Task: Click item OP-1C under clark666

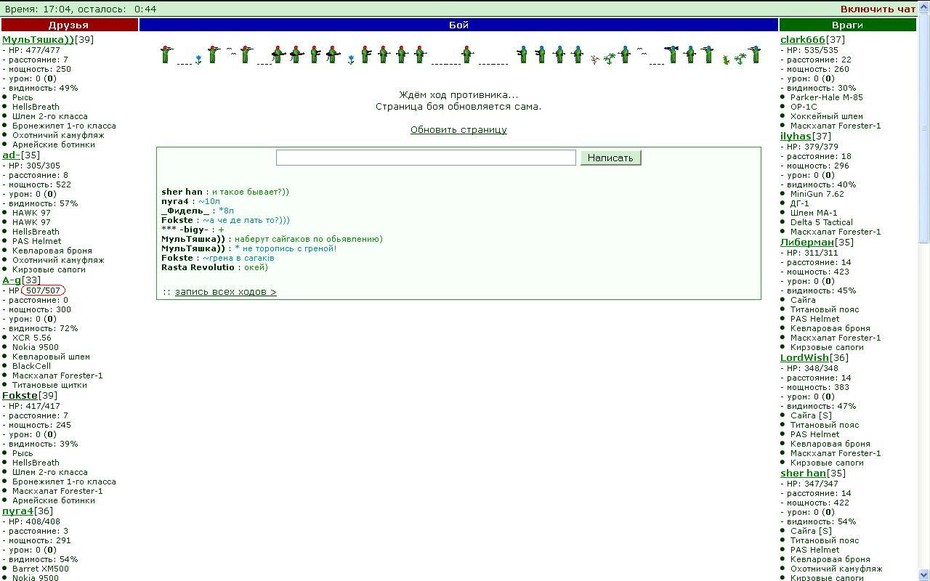Action: click(803, 107)
